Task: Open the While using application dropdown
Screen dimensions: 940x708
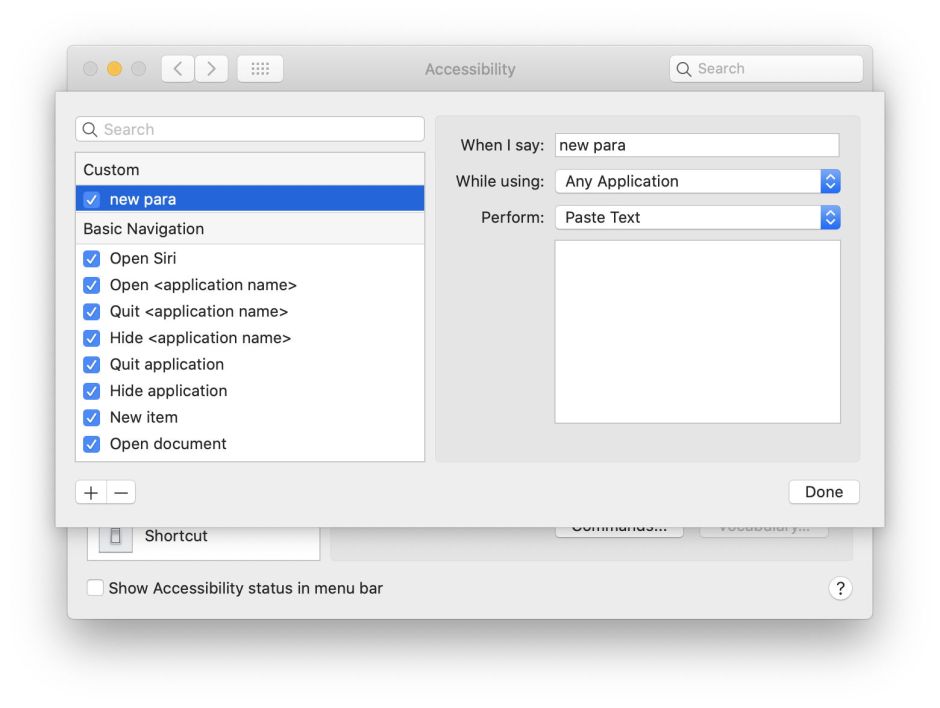Action: pyautogui.click(x=697, y=181)
